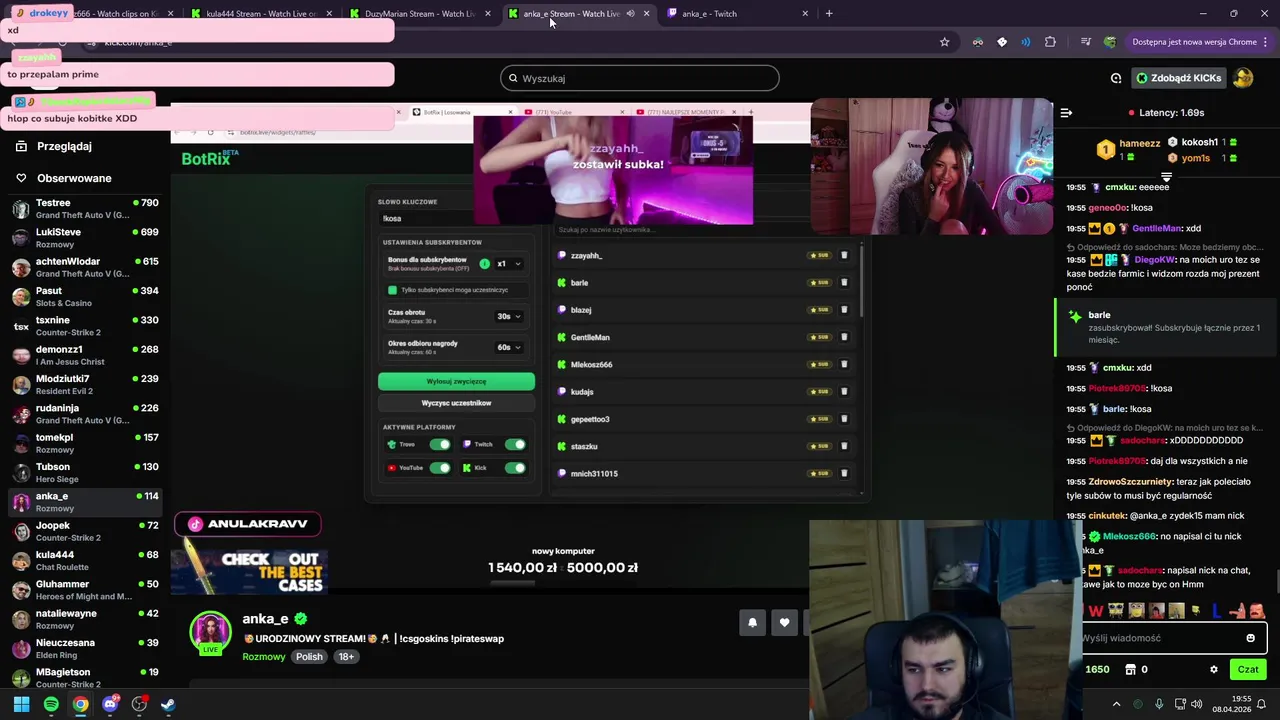Open LukiSteve channel in sidebar

(85, 238)
